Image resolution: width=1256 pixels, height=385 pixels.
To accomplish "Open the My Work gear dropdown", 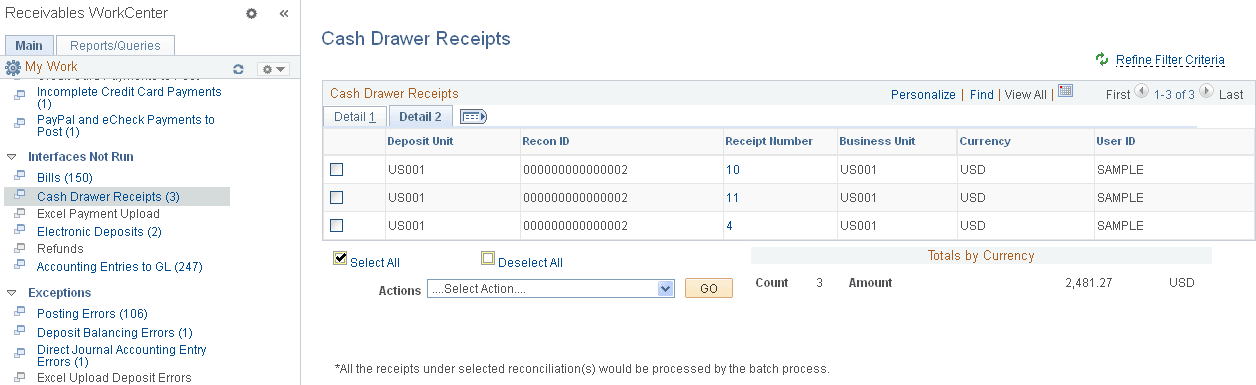I will 273,69.
